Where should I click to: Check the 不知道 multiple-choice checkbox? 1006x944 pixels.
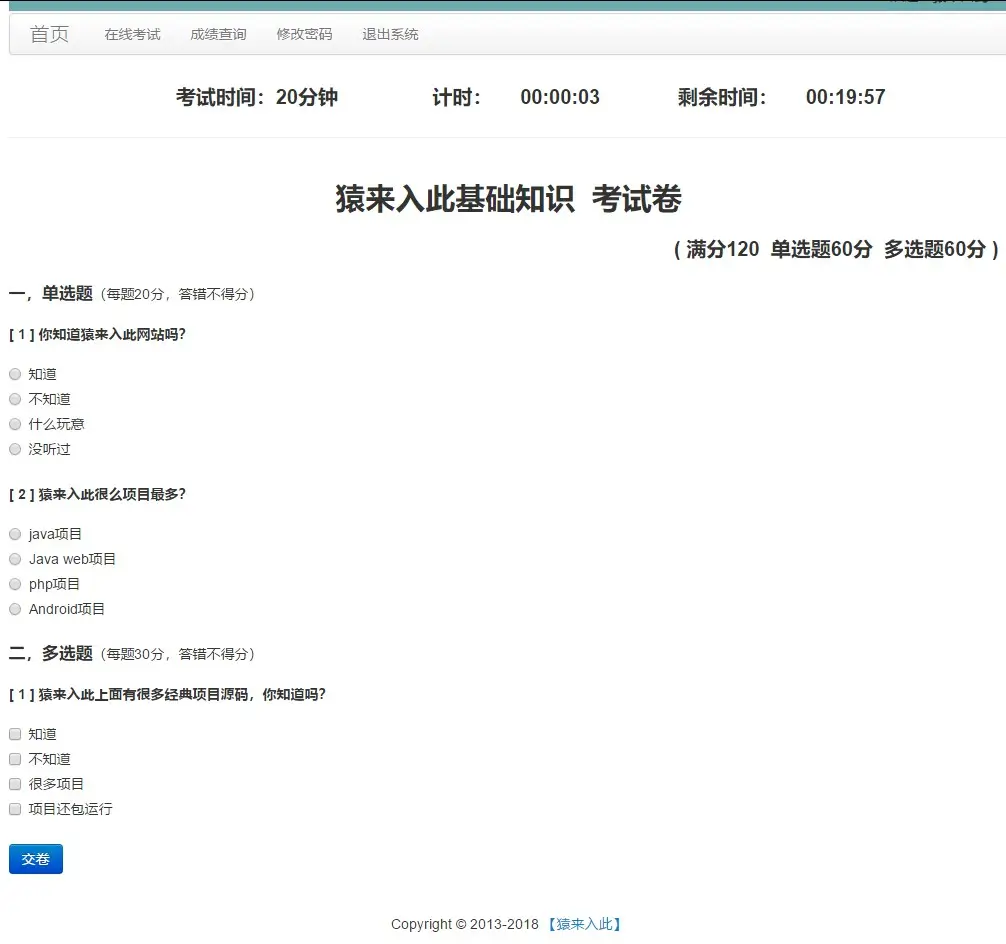pos(15,758)
